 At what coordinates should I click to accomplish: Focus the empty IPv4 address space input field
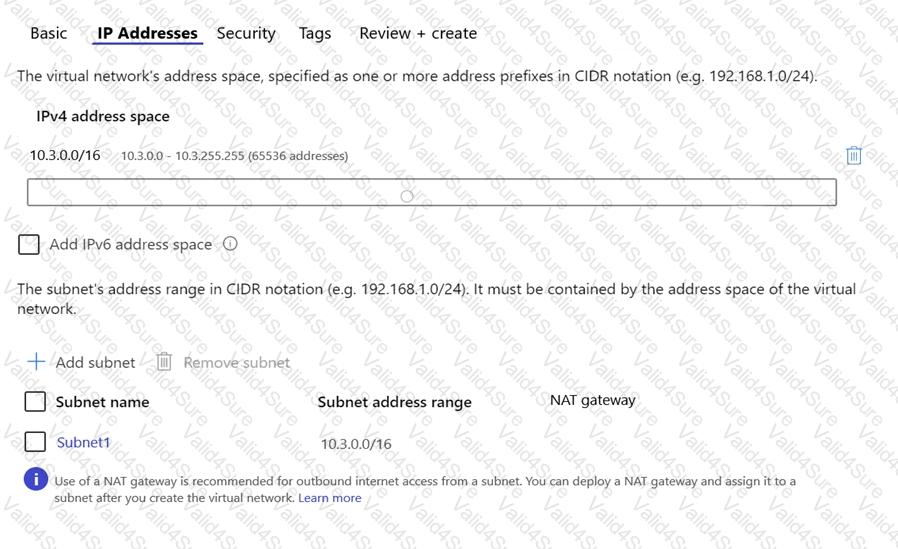point(431,192)
